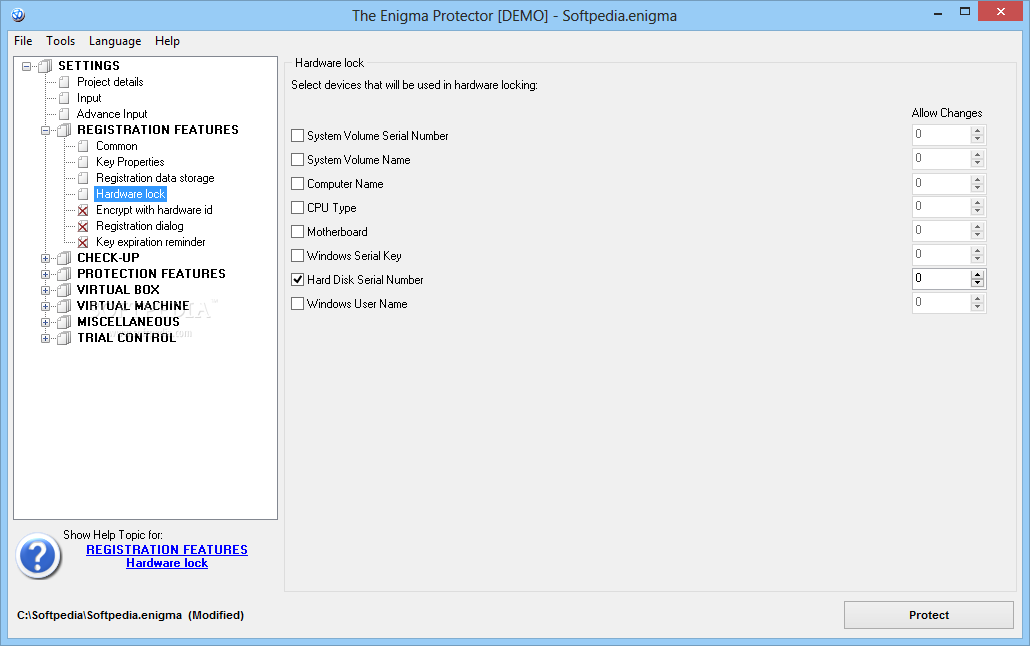Image resolution: width=1030 pixels, height=646 pixels.
Task: Open the Help menu
Action: click(x=168, y=41)
